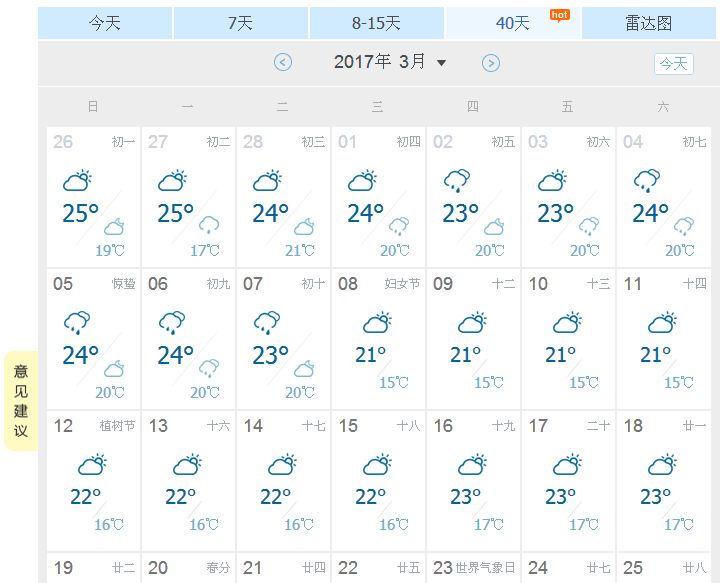Click the rain cloud icon on day 04
This screenshot has width=724, height=583.
pos(647,180)
